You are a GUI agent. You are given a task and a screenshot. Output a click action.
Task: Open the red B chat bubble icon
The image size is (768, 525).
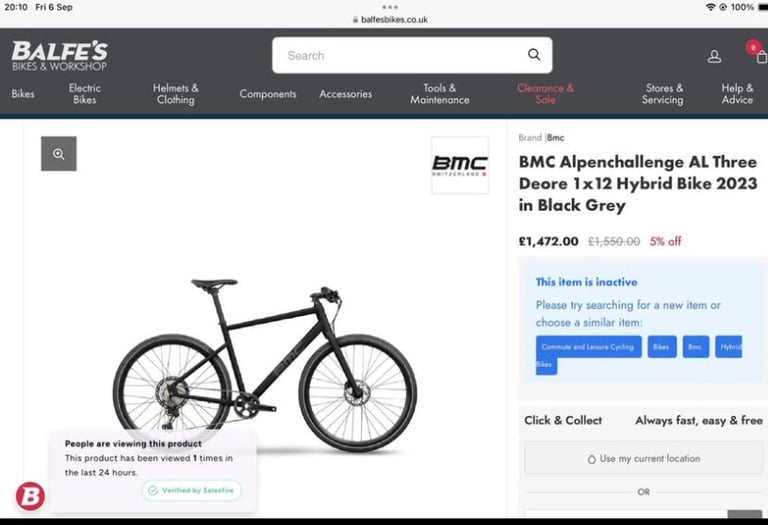pos(30,496)
